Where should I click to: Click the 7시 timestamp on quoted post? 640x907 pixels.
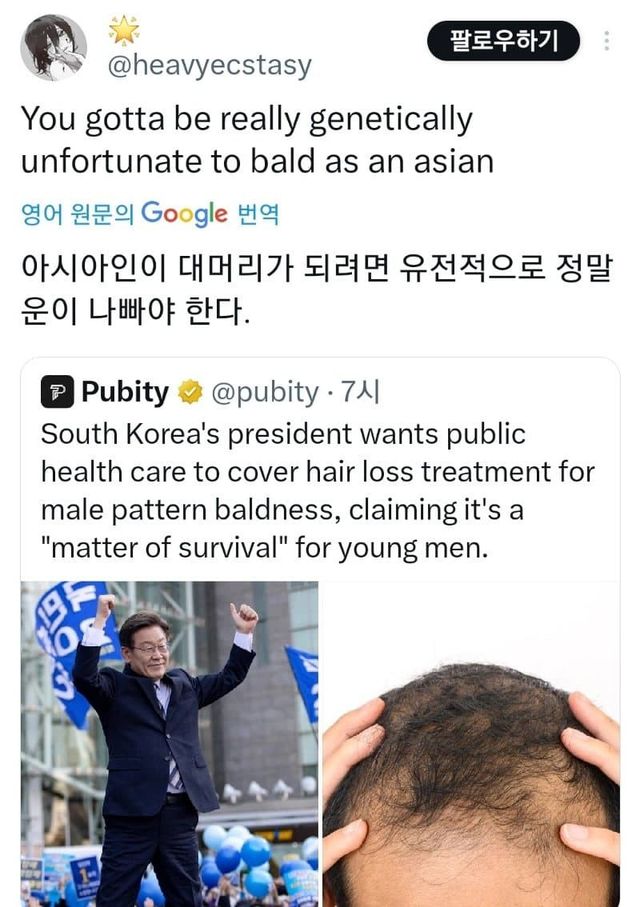[x=360, y=392]
